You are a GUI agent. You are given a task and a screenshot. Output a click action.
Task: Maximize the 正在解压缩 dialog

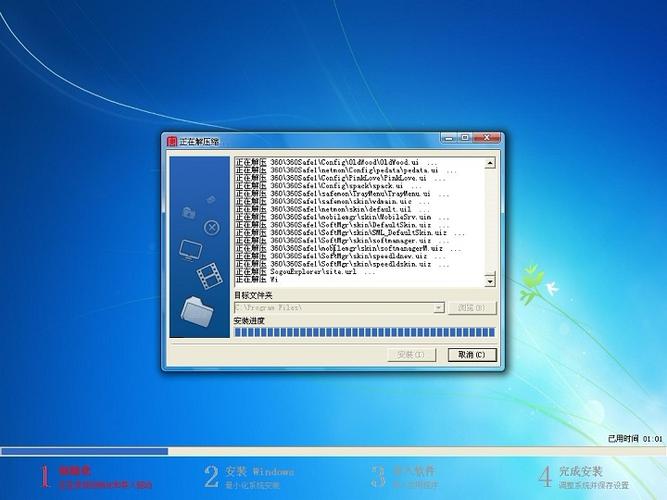465,138
